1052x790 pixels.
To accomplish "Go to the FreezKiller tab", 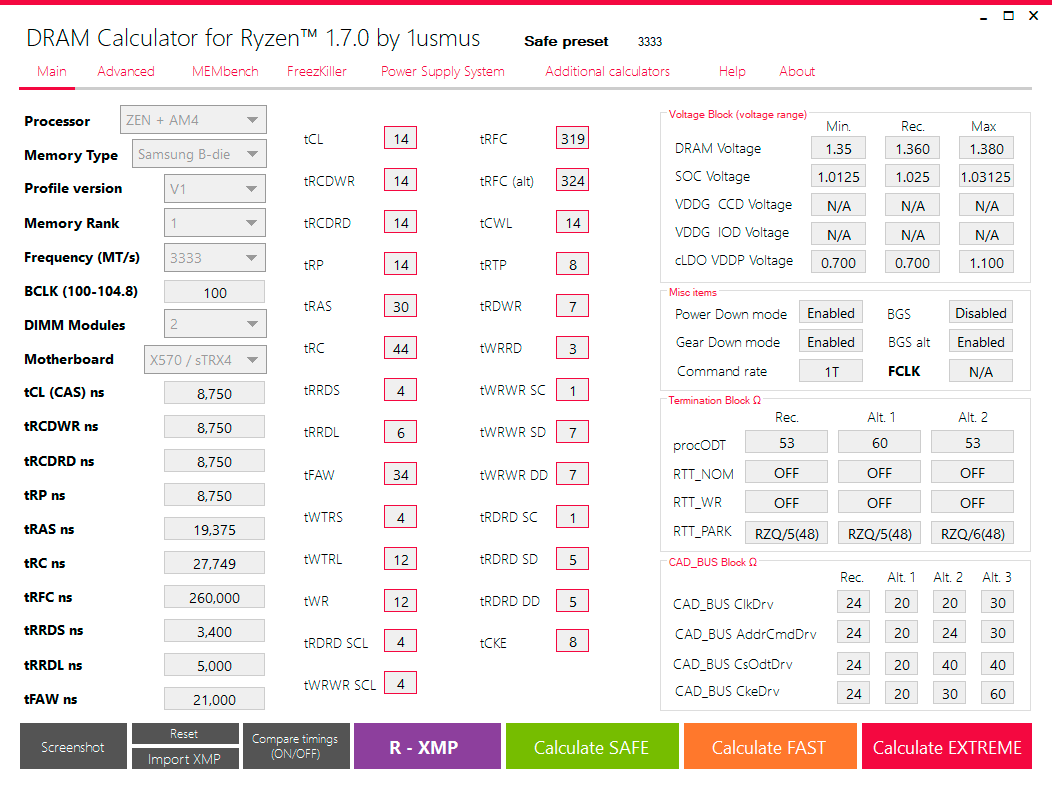I will pyautogui.click(x=317, y=71).
